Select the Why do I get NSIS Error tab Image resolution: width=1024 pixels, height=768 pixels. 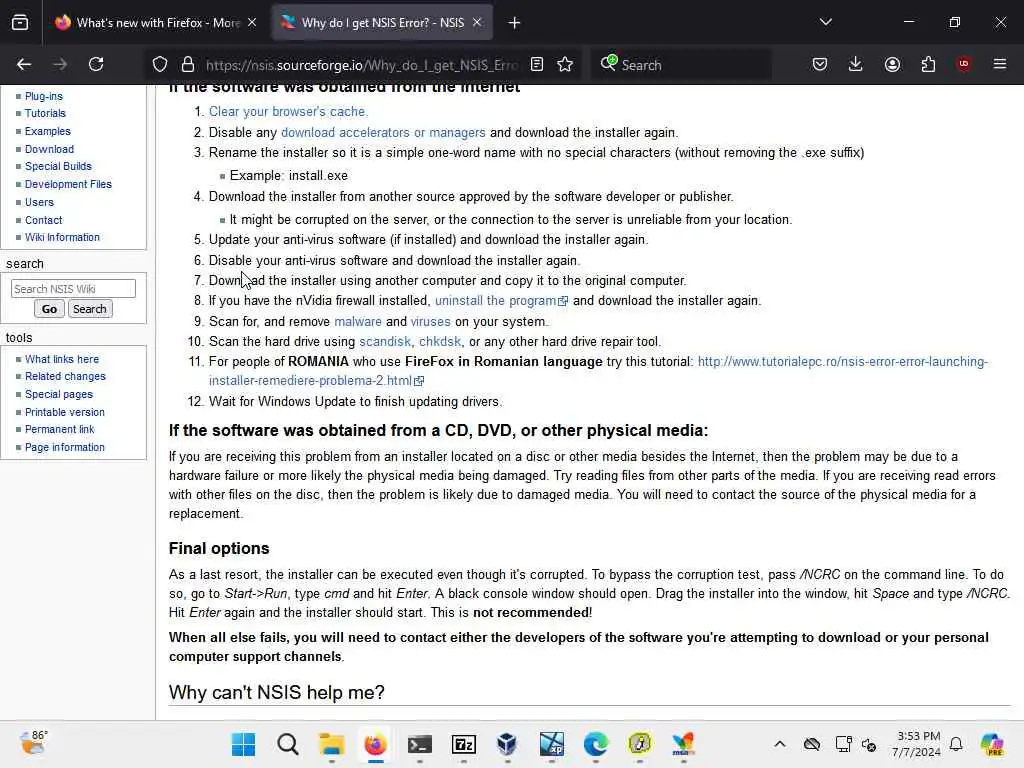(382, 23)
